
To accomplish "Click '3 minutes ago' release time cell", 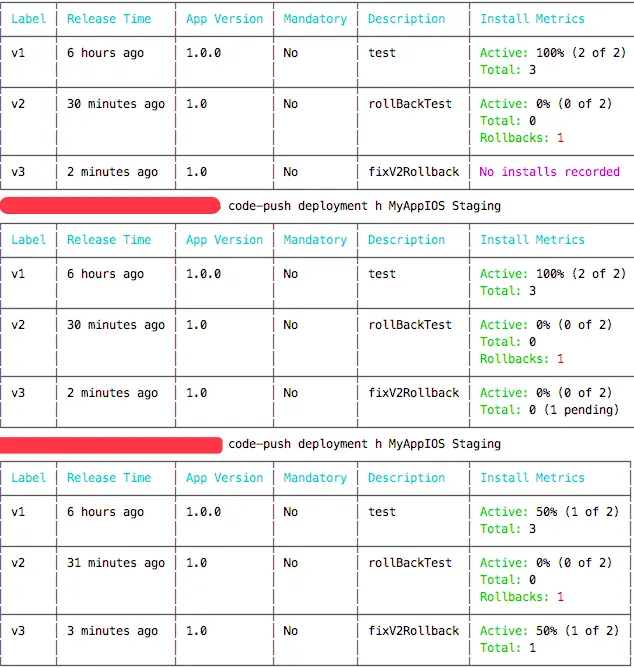I will pyautogui.click(x=112, y=631).
